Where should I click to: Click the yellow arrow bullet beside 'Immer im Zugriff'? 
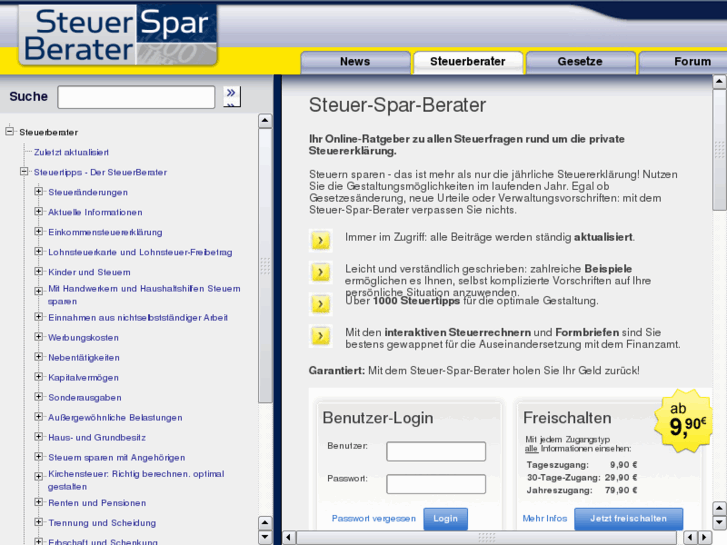click(x=320, y=241)
